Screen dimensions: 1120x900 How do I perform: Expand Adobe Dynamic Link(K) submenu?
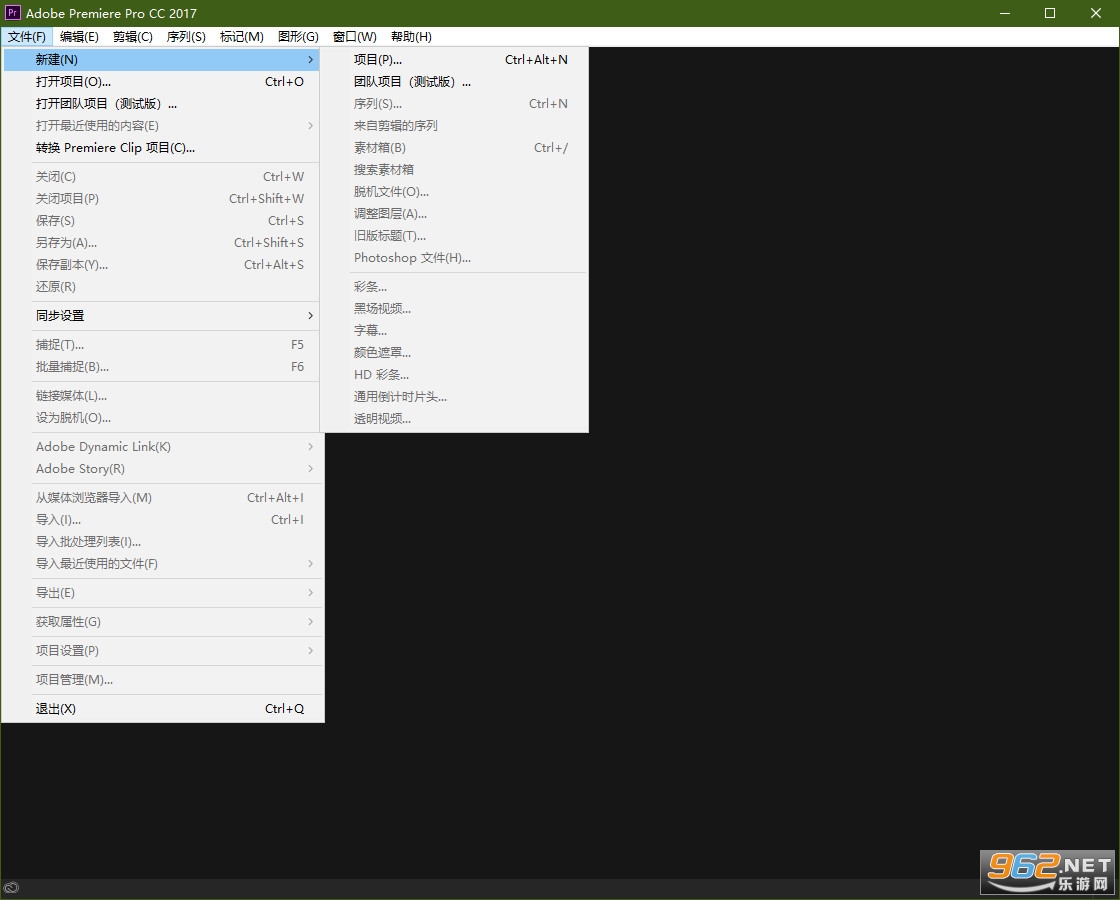point(161,447)
